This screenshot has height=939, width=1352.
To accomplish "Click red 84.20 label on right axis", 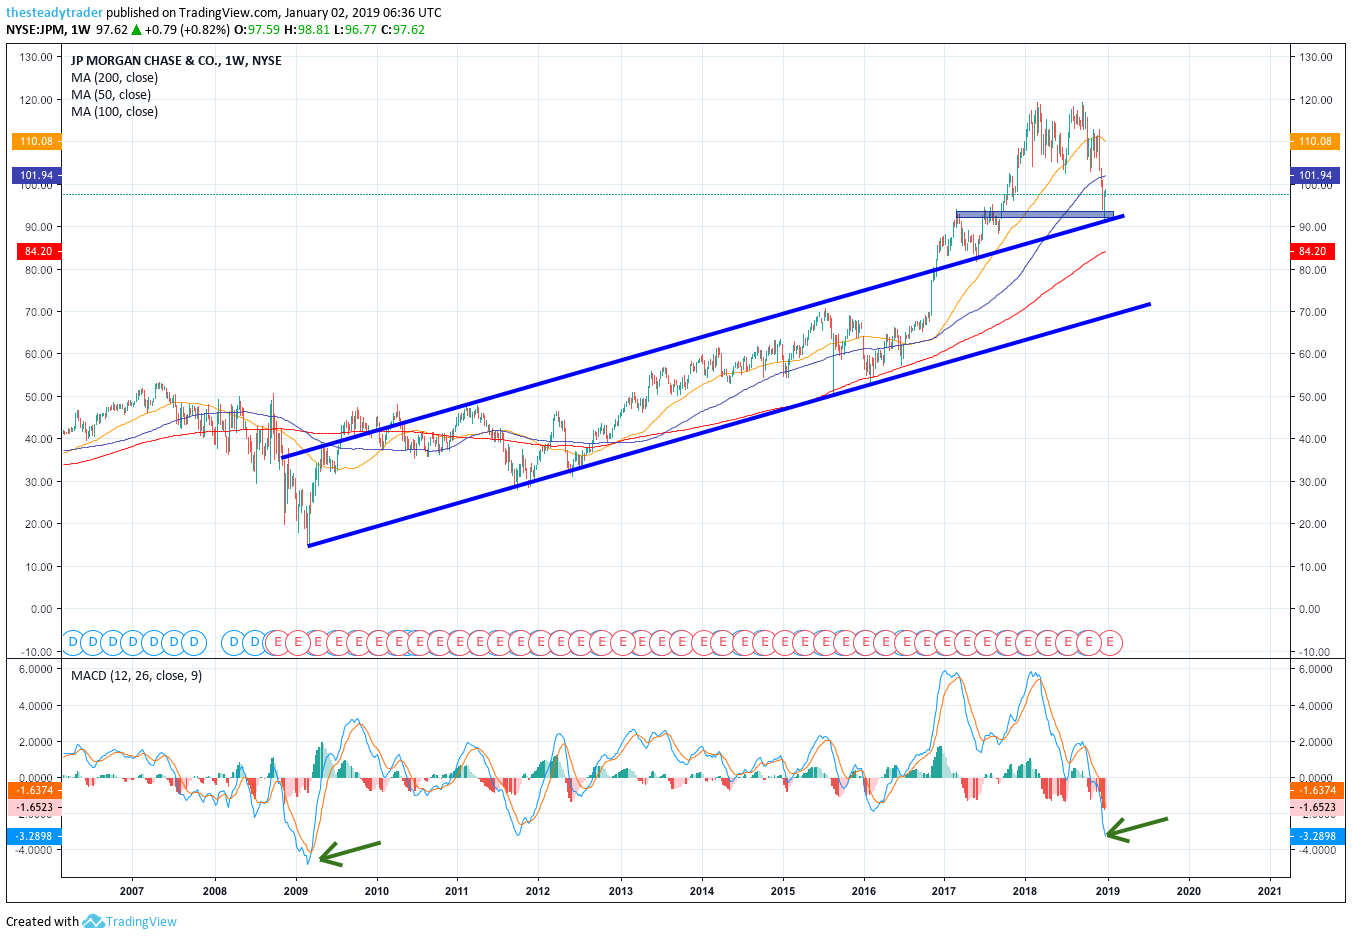I will [x=1313, y=252].
